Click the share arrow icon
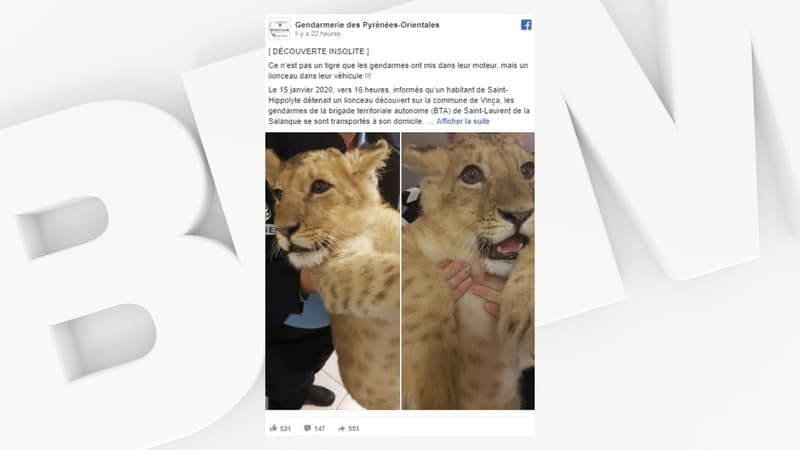 [x=341, y=429]
